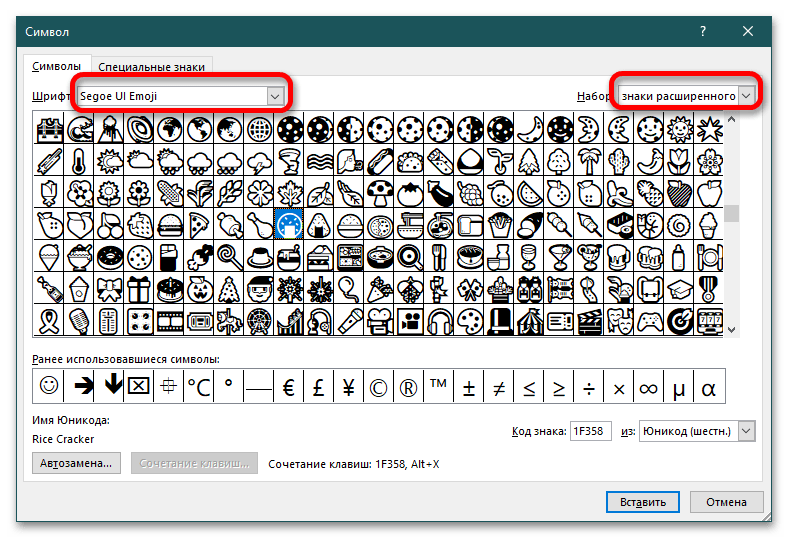This screenshot has height=538, width=788.
Task: Choose the watermelon slice emoji
Action: coord(529,193)
